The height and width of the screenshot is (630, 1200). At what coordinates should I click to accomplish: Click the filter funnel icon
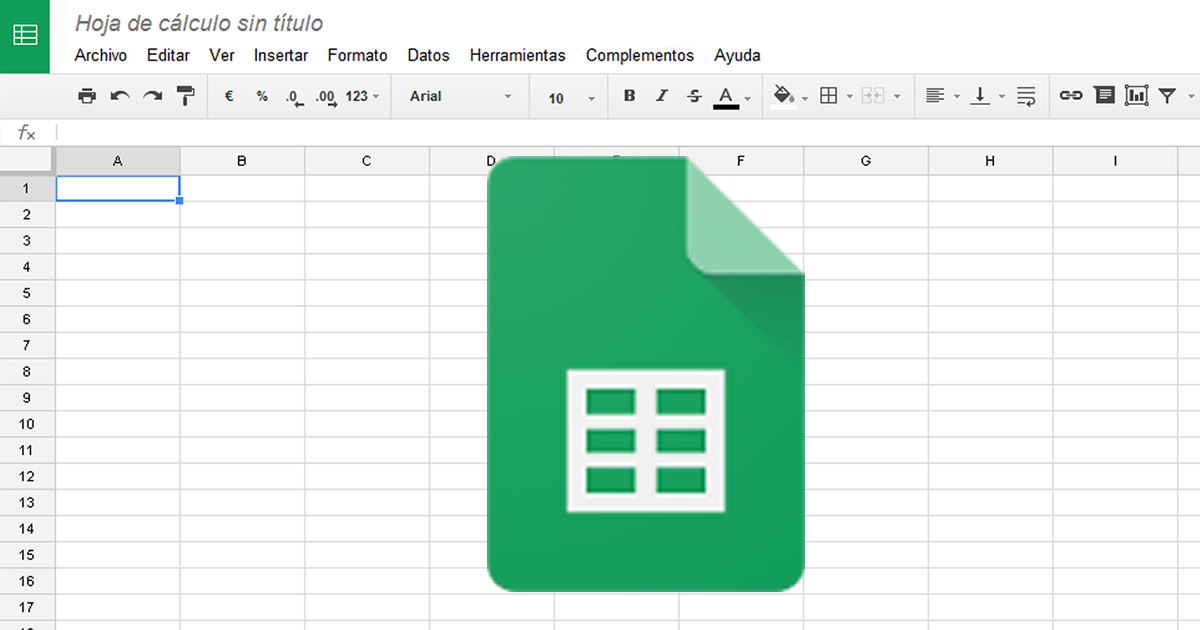click(1167, 96)
